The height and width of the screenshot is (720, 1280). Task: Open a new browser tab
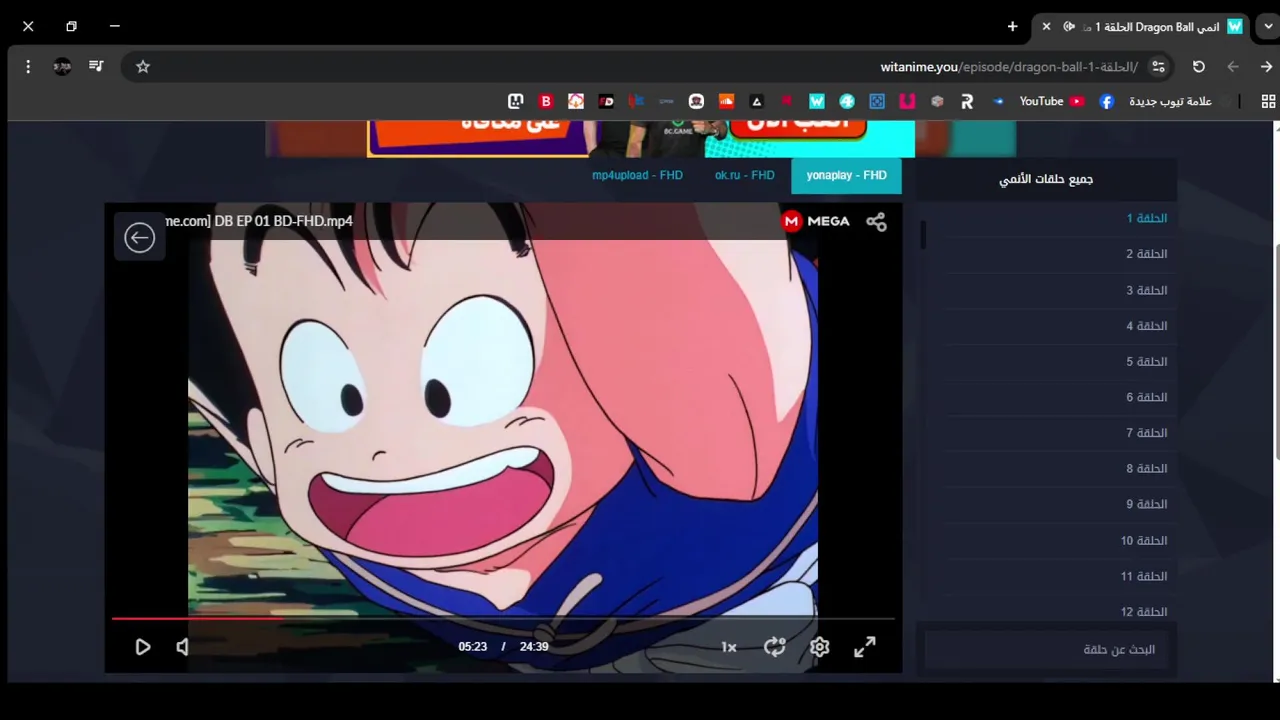coord(1012,27)
